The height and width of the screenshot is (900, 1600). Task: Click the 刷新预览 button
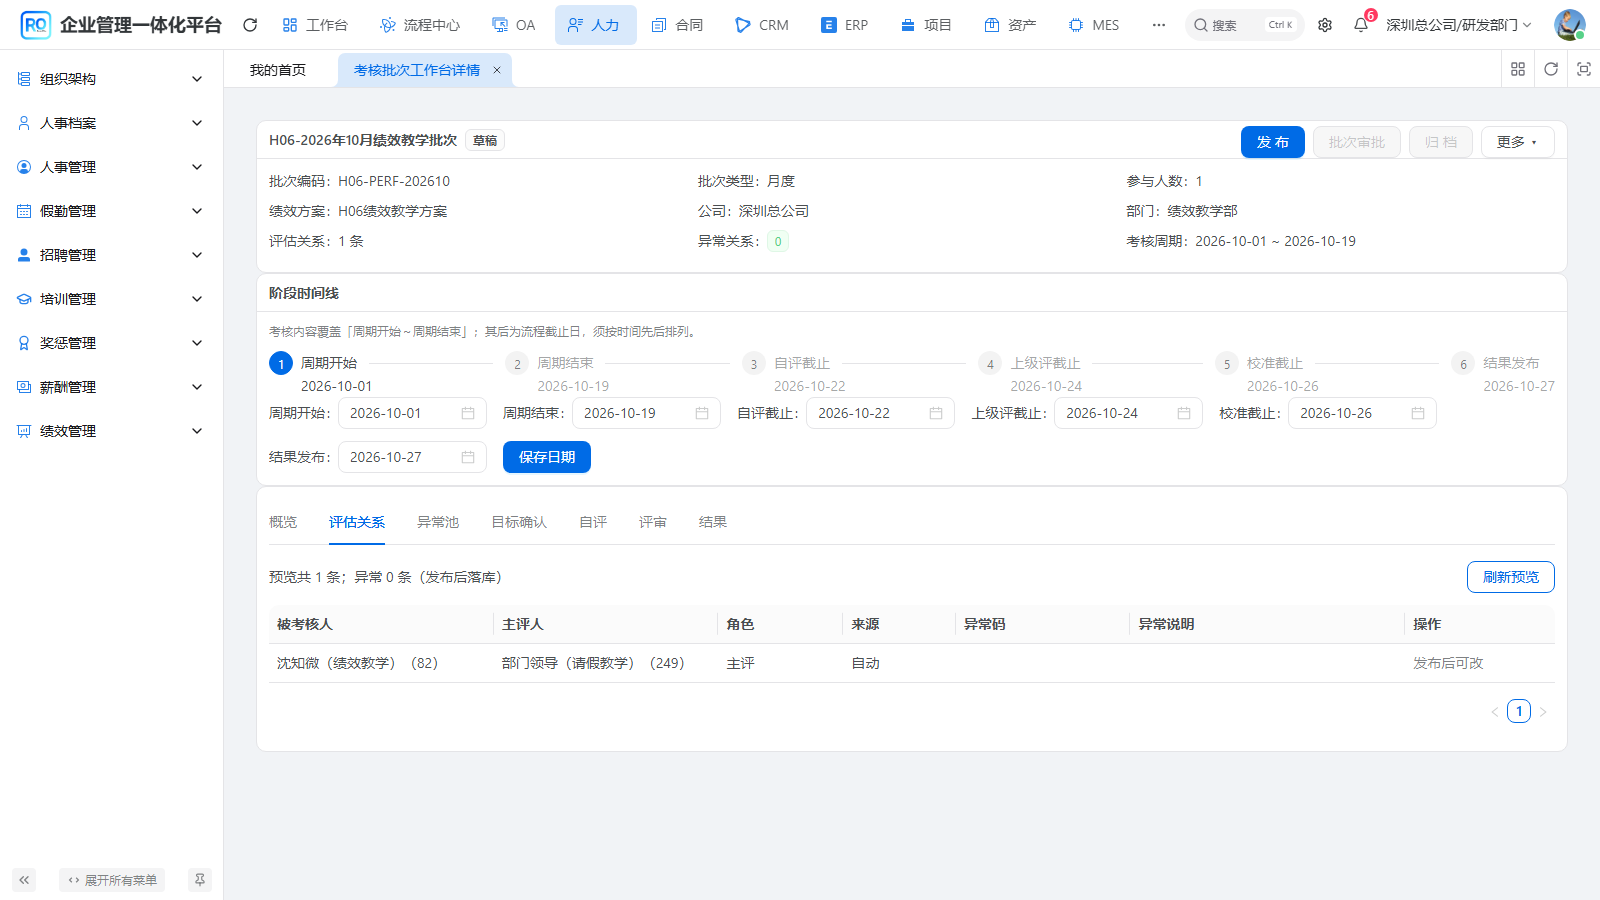[x=1510, y=577]
